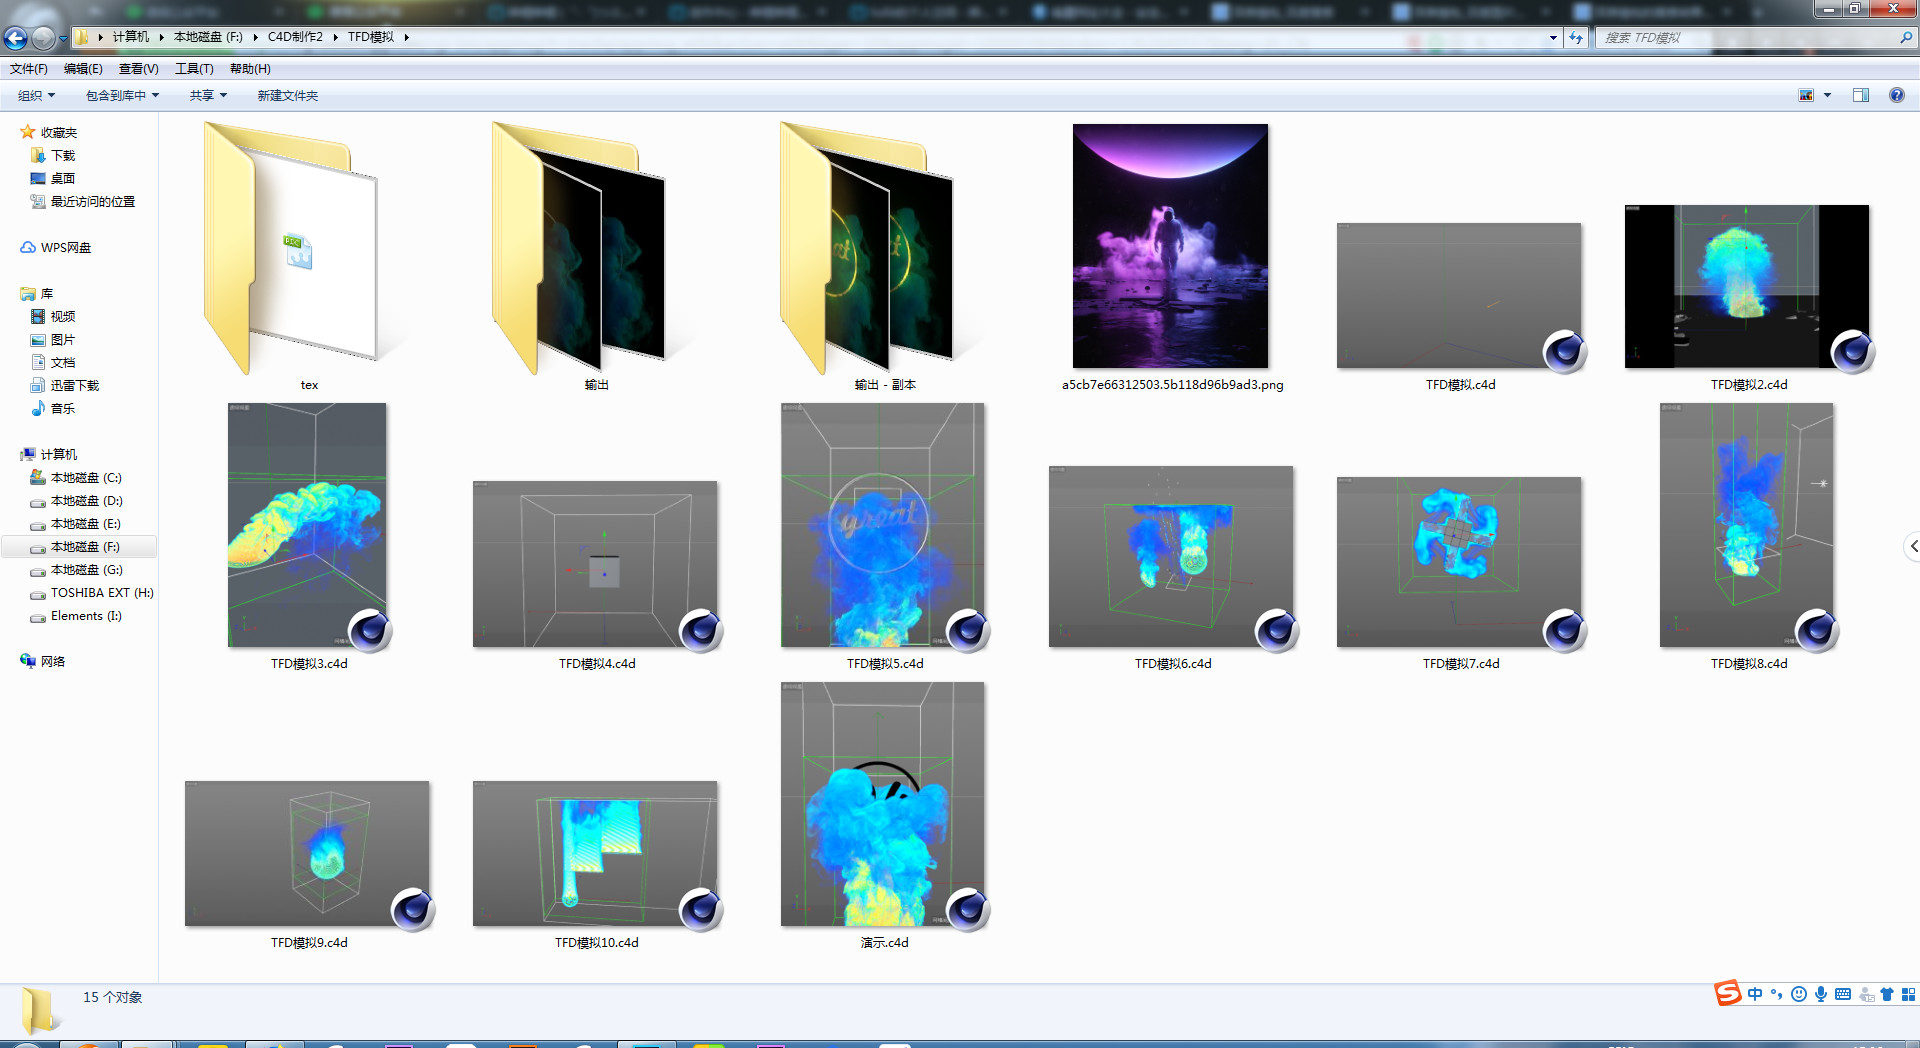This screenshot has width=1920, height=1048.
Task: Click C4D制作2 in the breadcrumb
Action: [x=295, y=37]
